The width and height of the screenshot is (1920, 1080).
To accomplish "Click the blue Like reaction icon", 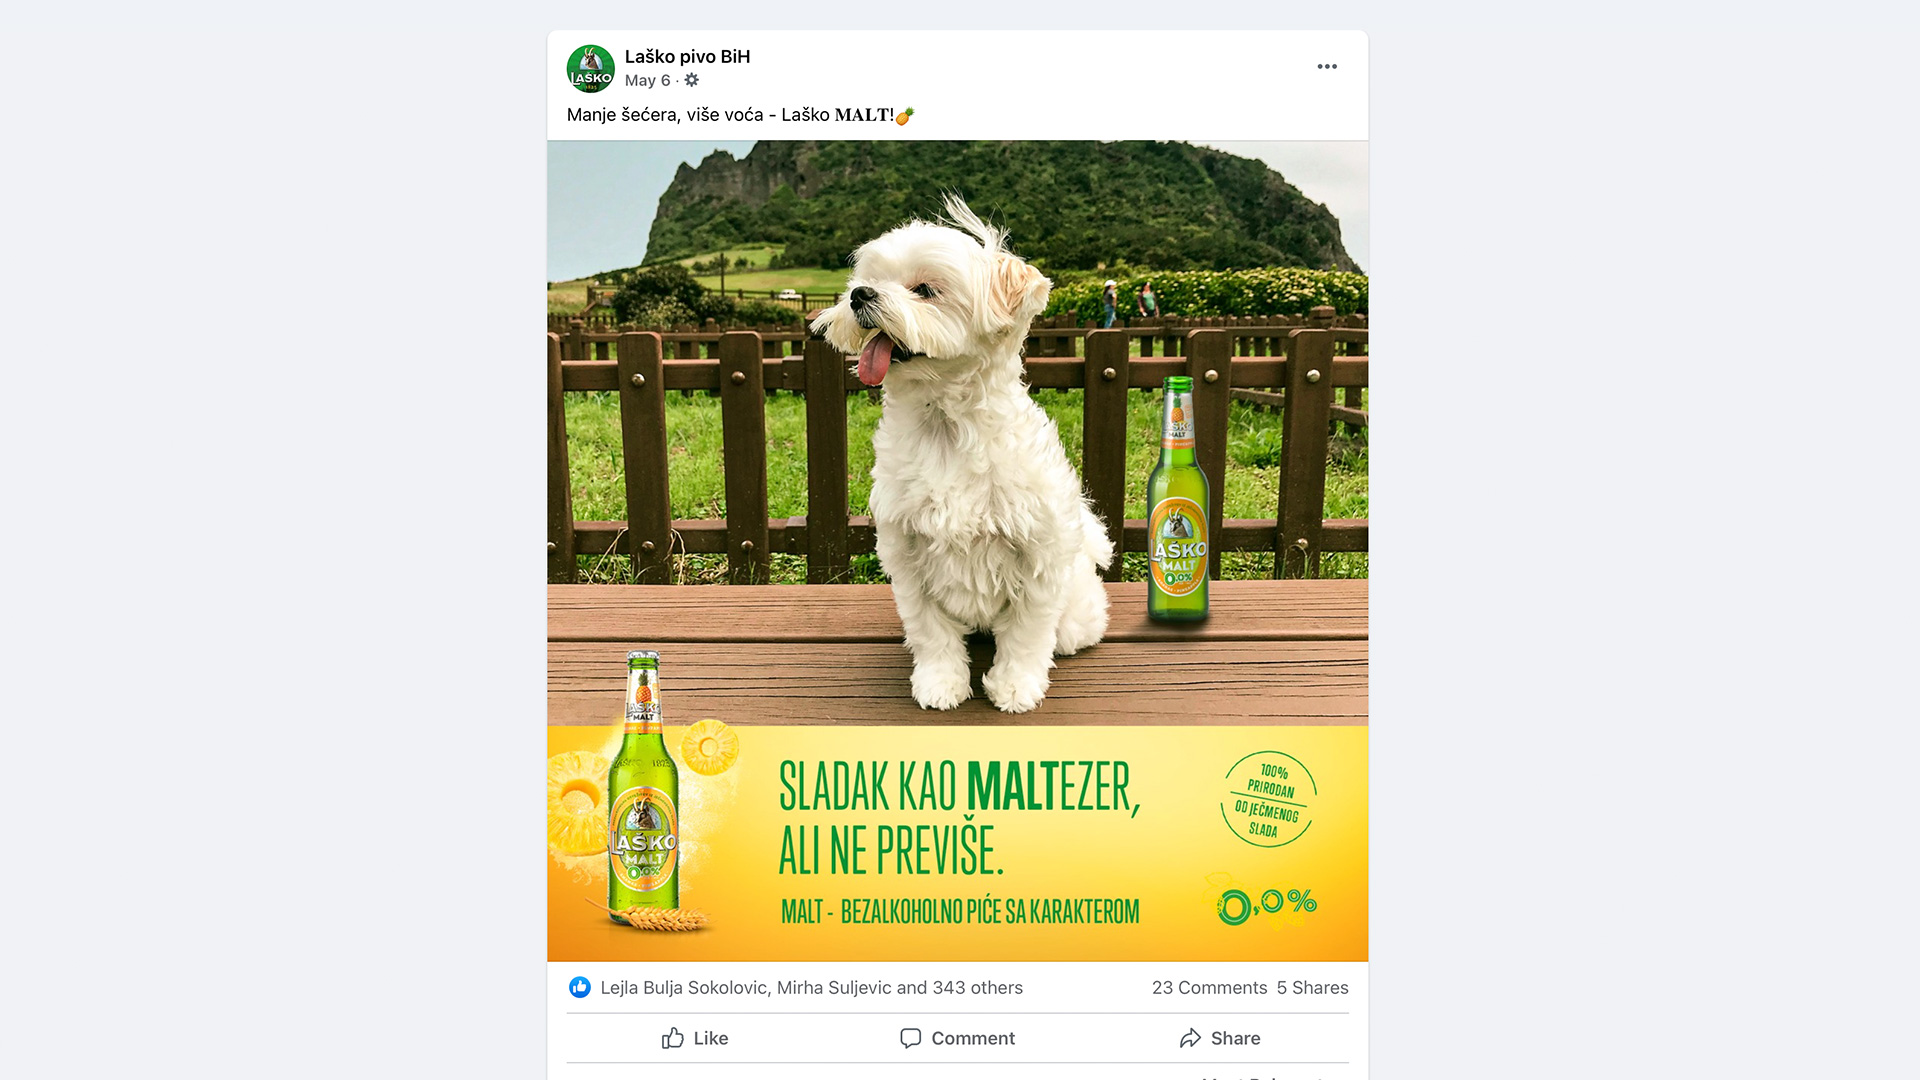I will [x=580, y=987].
